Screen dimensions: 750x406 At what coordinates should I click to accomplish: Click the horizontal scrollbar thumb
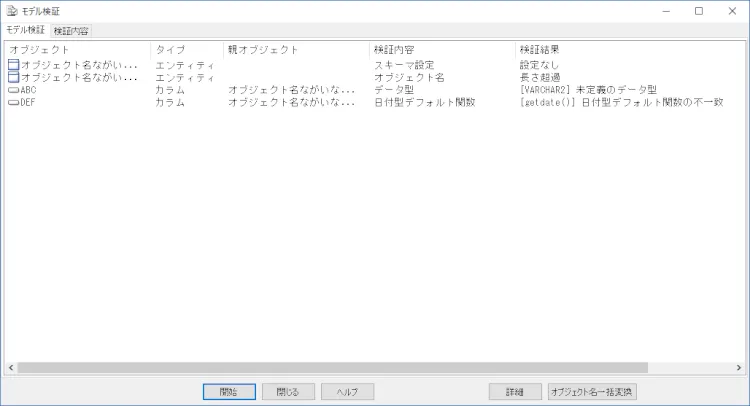(332, 368)
